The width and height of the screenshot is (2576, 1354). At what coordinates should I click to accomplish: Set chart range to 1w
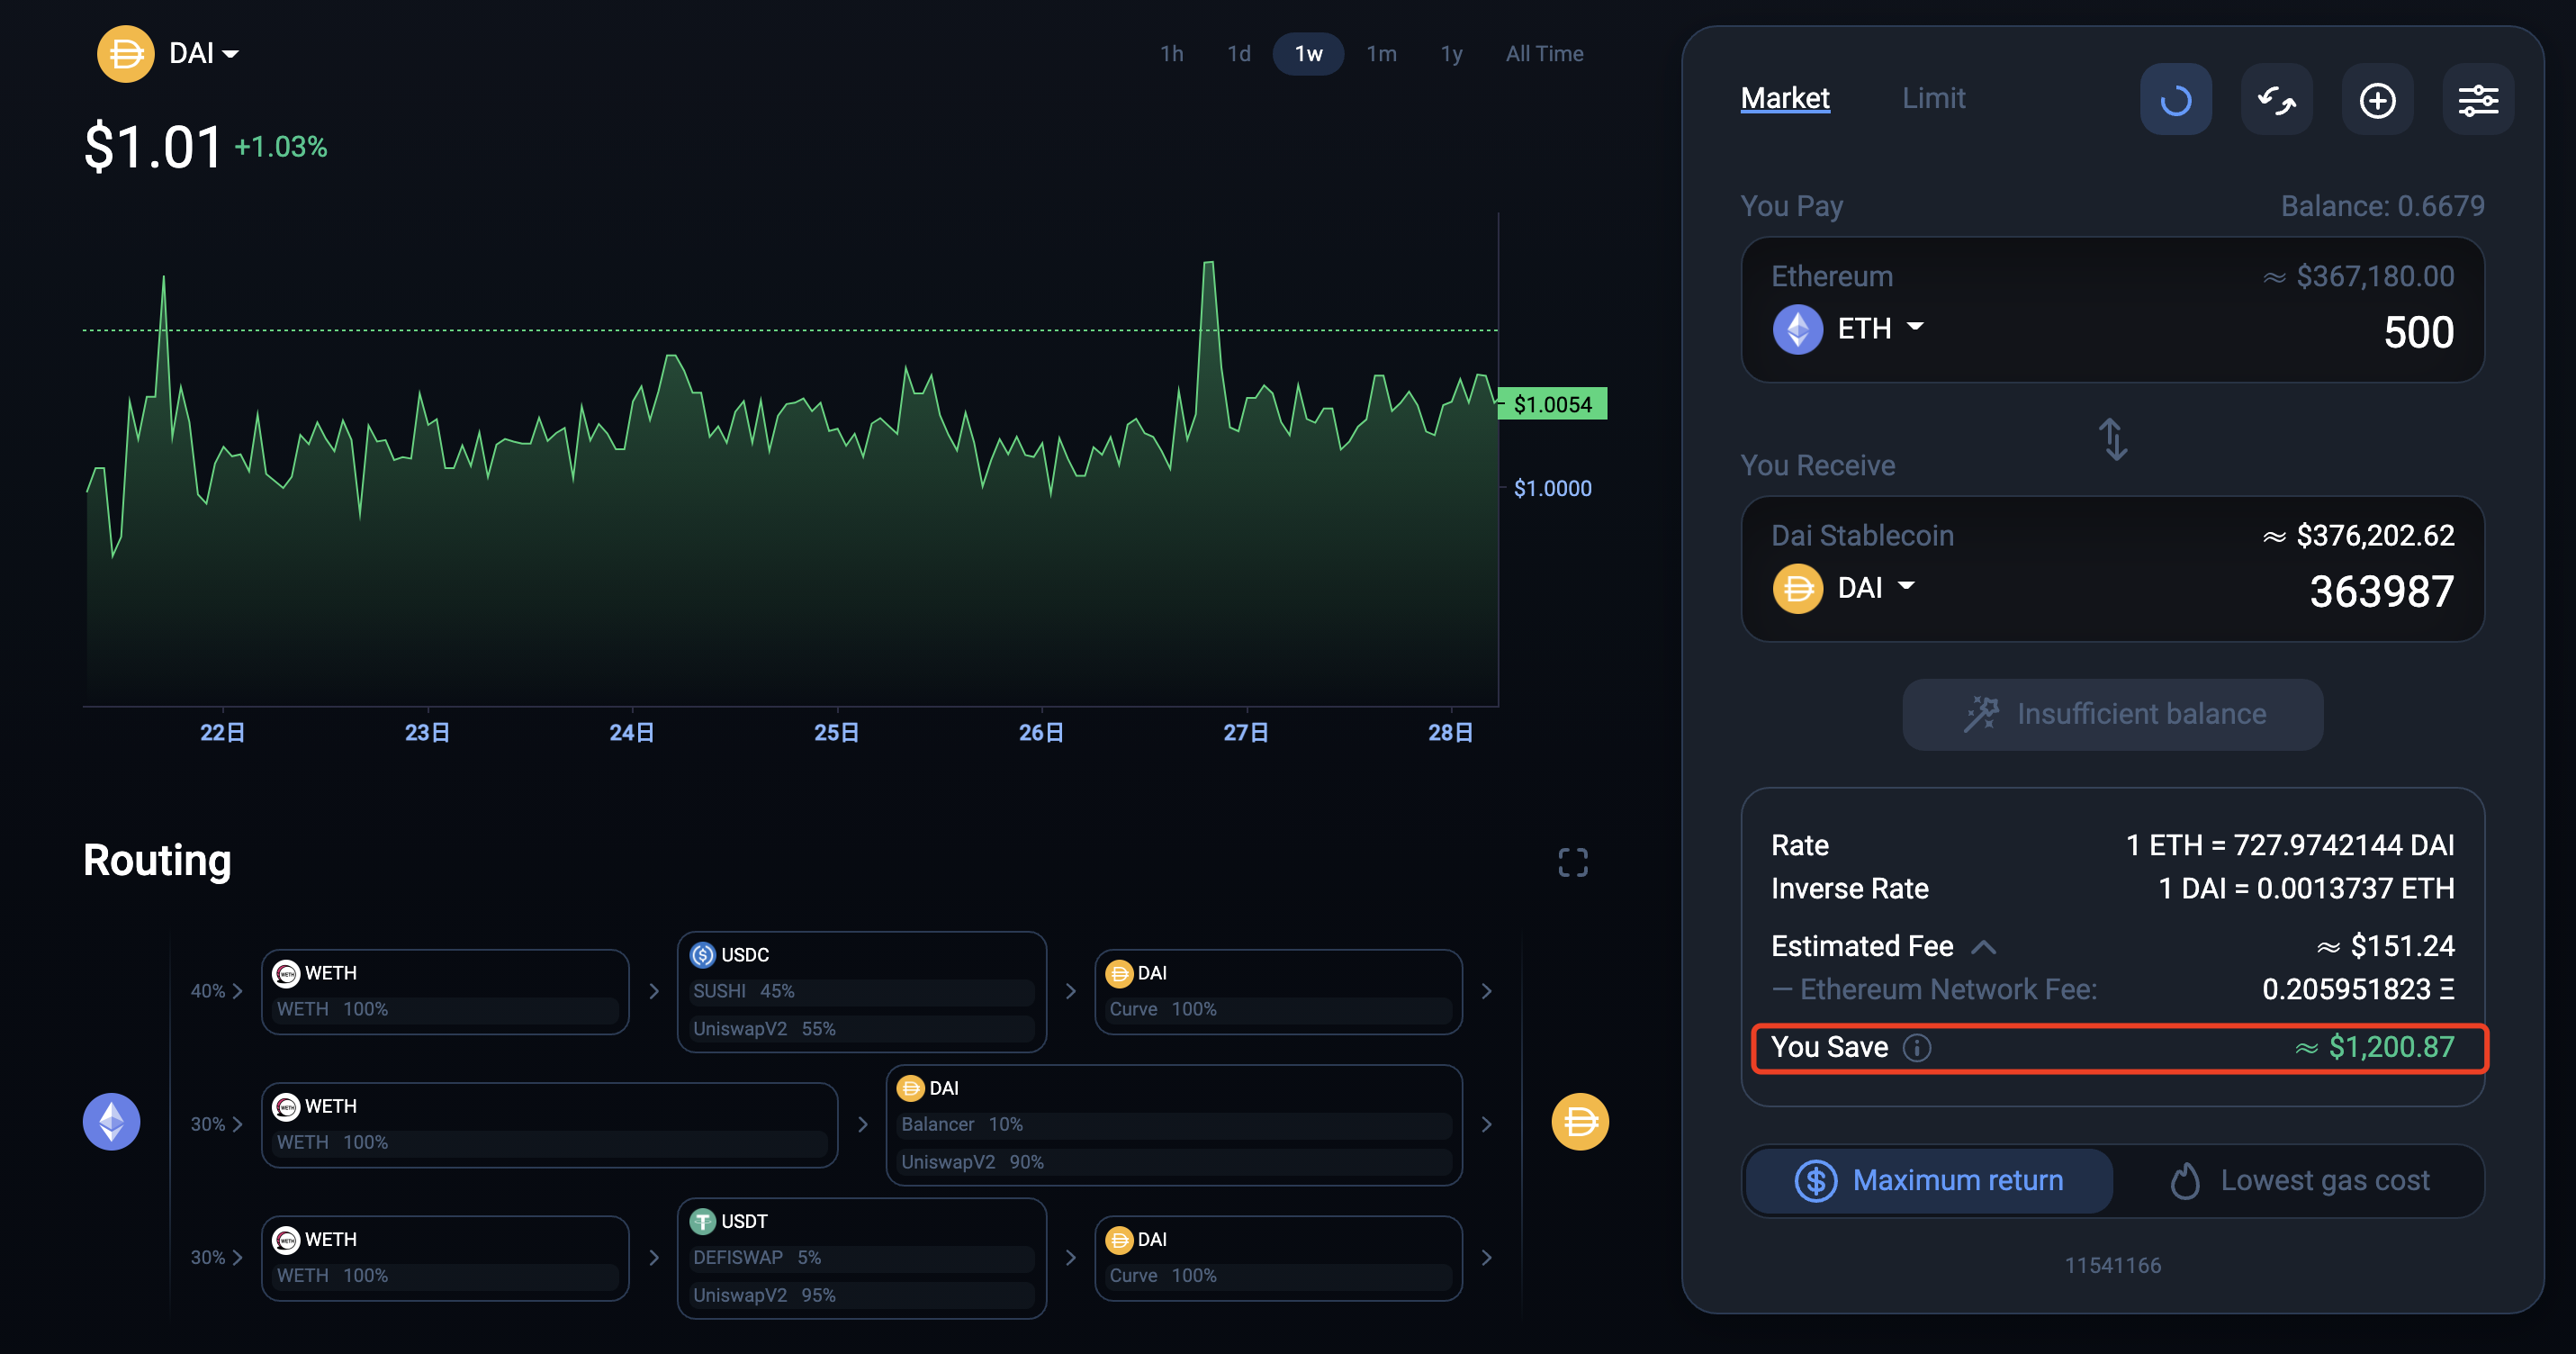coord(1308,54)
